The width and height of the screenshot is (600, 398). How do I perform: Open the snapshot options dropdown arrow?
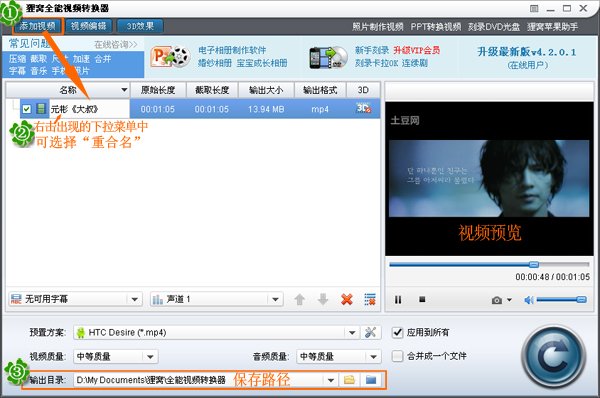point(509,300)
